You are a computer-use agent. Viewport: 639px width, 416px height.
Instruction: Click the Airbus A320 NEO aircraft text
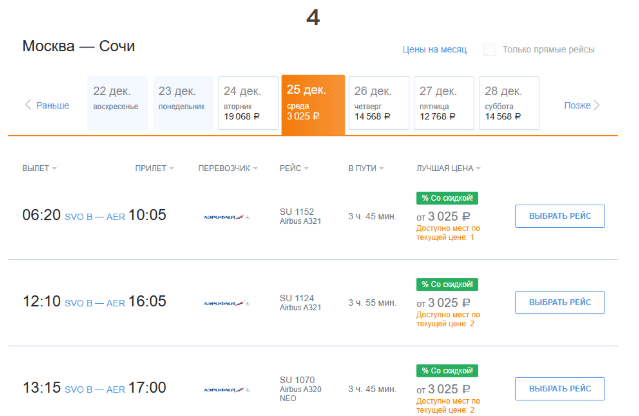(x=300, y=394)
